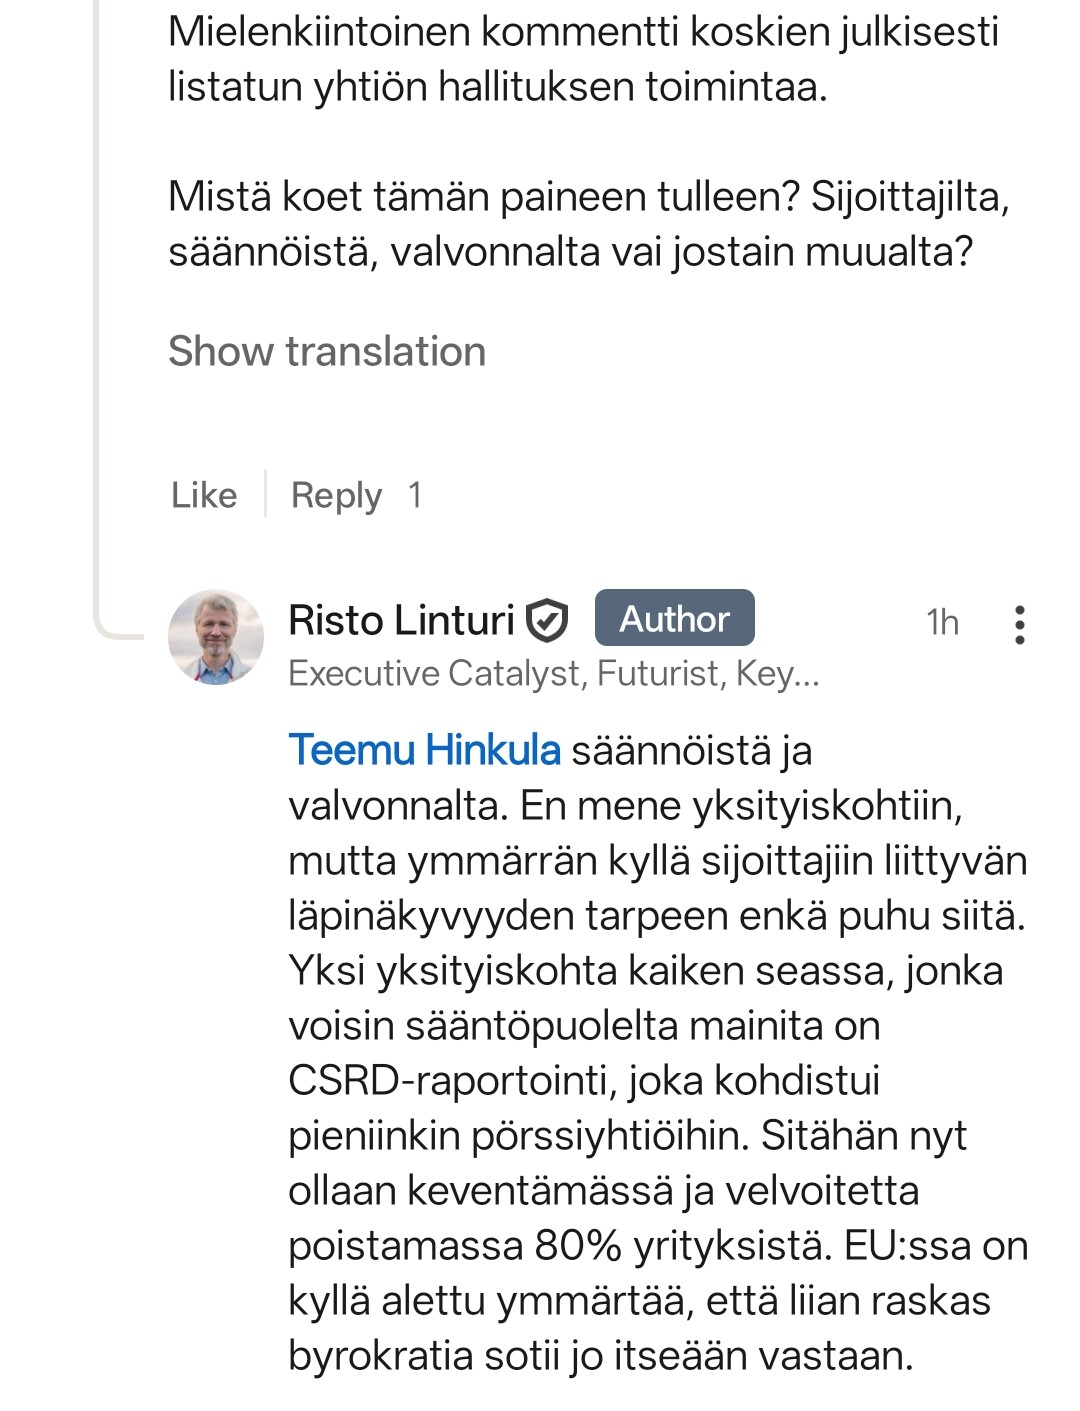Image resolution: width=1080 pixels, height=1411 pixels.
Task: Tap the verified badge beside Risto Linturi
Action: pos(547,620)
